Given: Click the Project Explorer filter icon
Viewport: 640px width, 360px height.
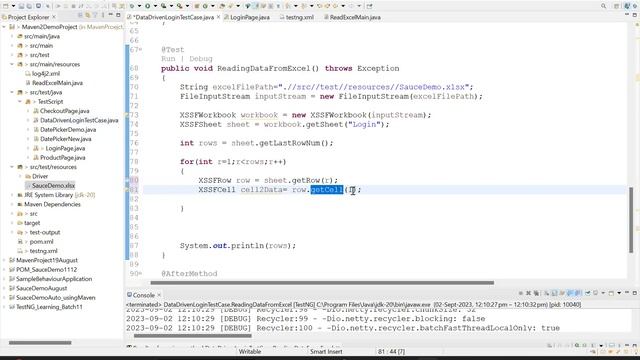Looking at the screenshot, I should (95, 15).
